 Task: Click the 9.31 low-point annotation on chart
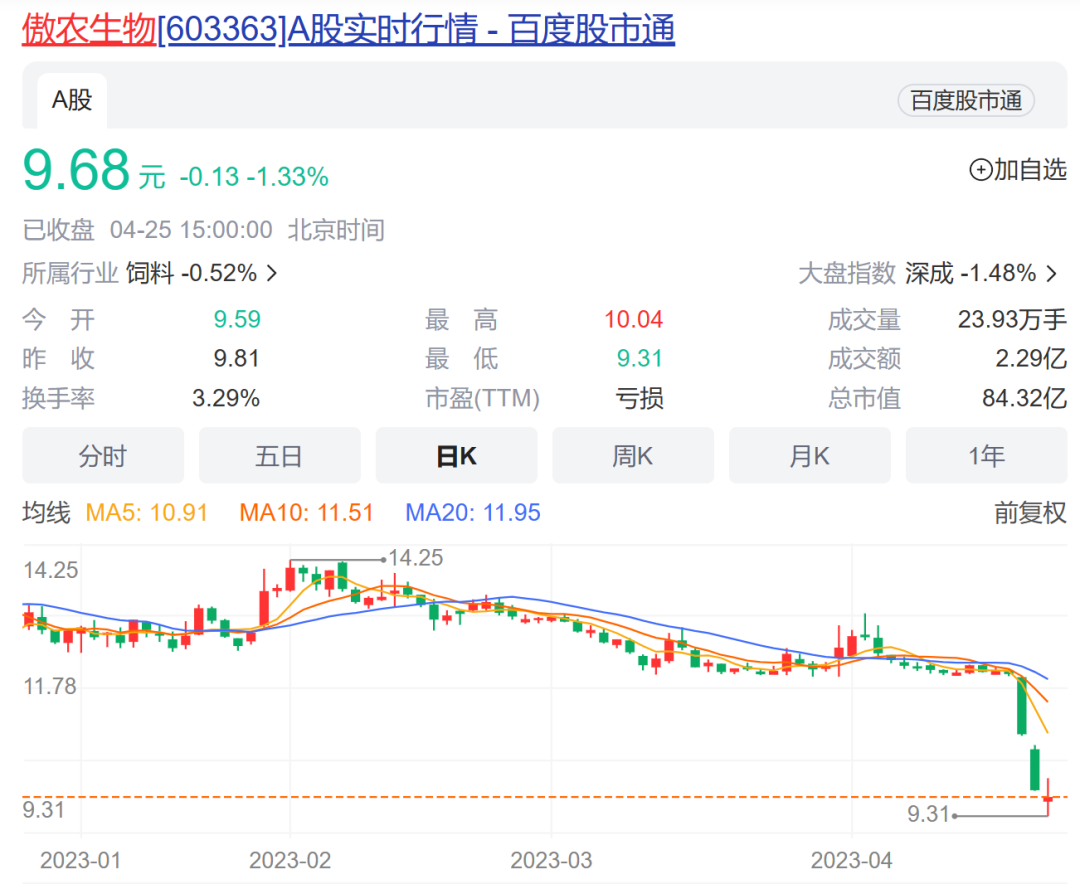928,814
